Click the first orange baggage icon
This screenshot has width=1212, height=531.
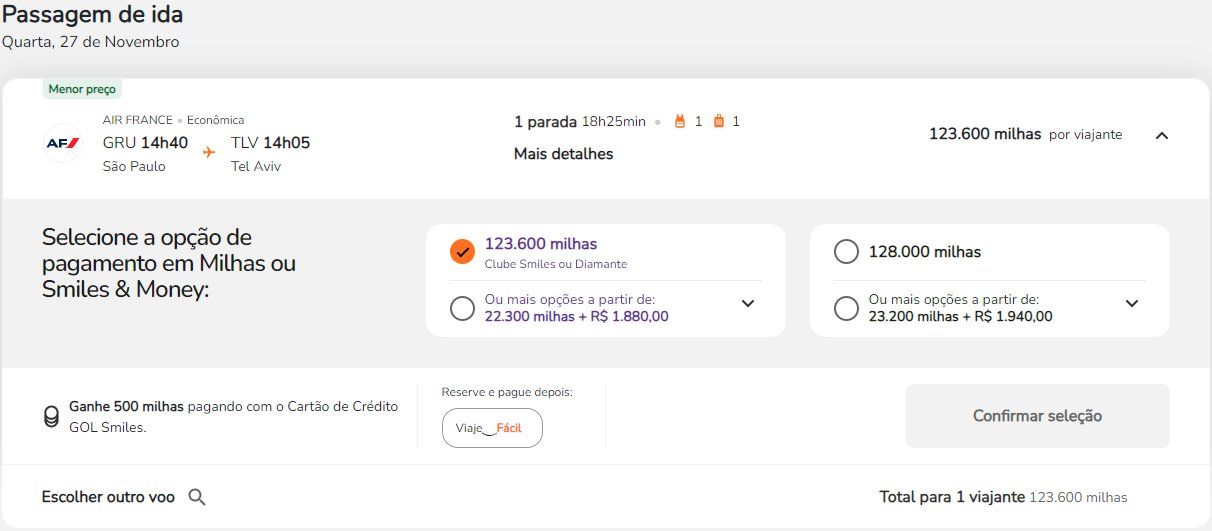click(x=680, y=122)
